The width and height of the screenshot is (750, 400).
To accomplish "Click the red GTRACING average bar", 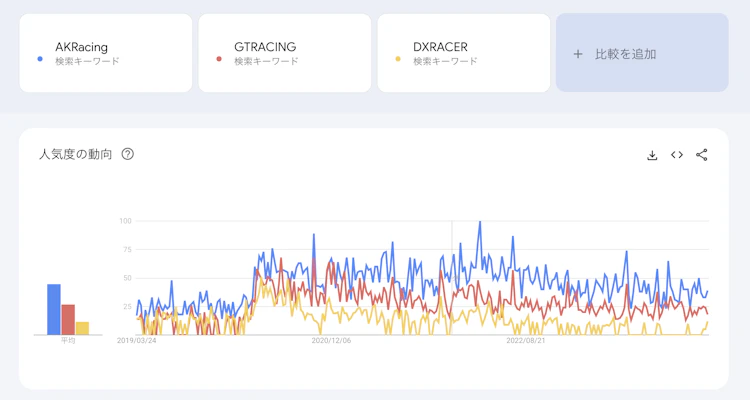I will (68, 319).
